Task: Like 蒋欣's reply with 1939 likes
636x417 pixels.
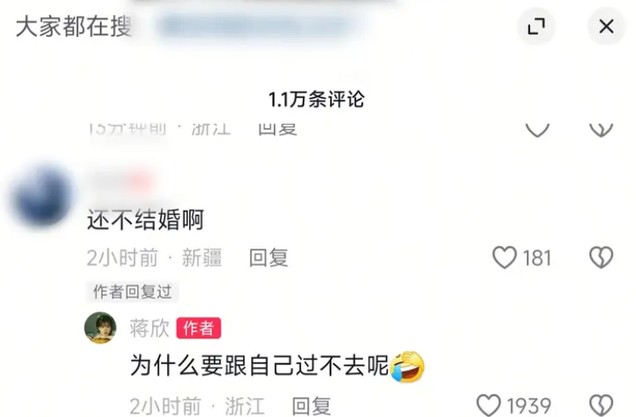Action: [x=488, y=405]
